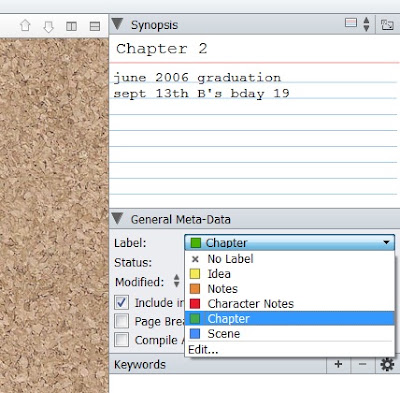
Task: Select No Label from label list
Action: pos(289,259)
